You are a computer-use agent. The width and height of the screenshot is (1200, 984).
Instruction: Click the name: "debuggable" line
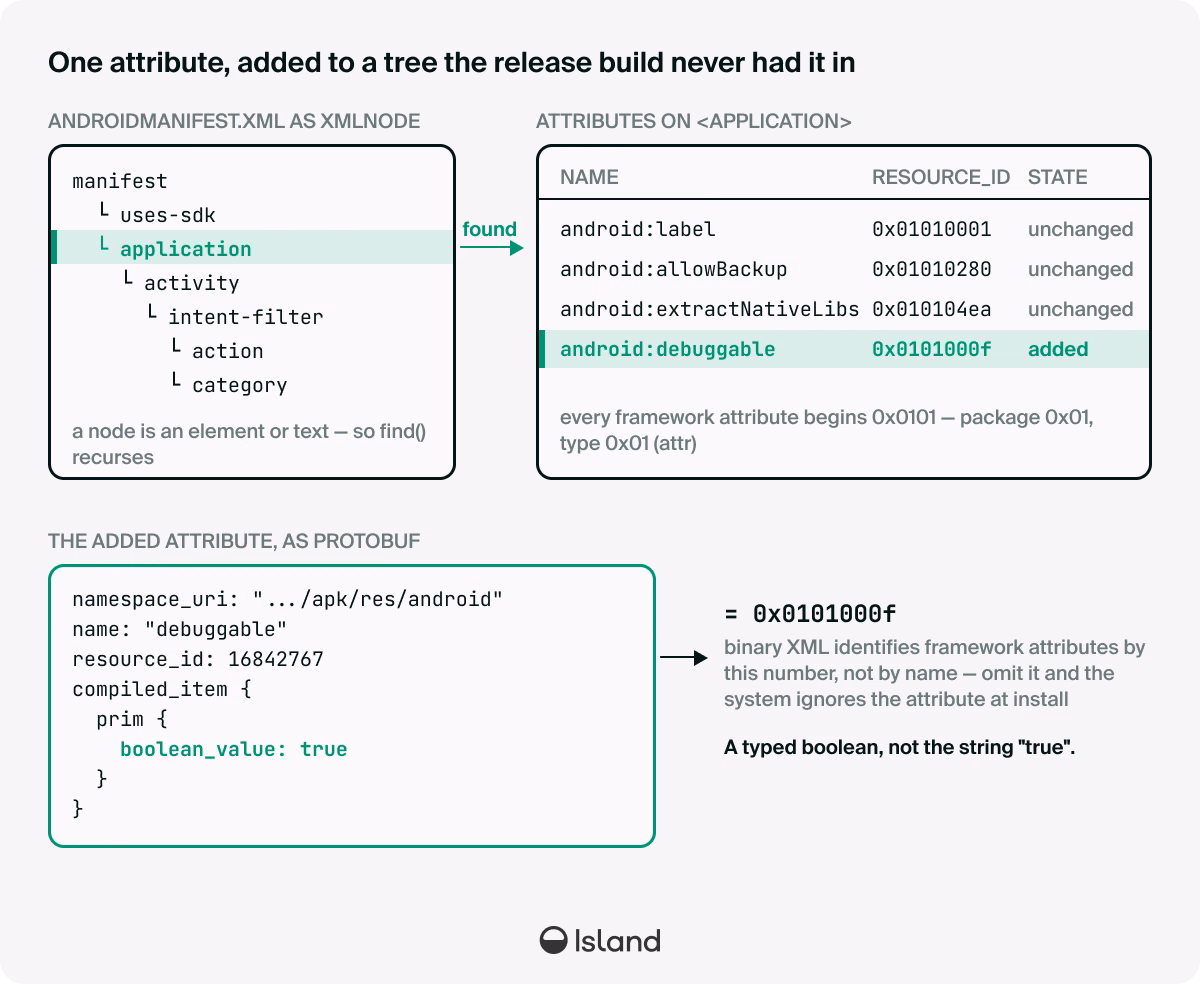[x=180, y=629]
